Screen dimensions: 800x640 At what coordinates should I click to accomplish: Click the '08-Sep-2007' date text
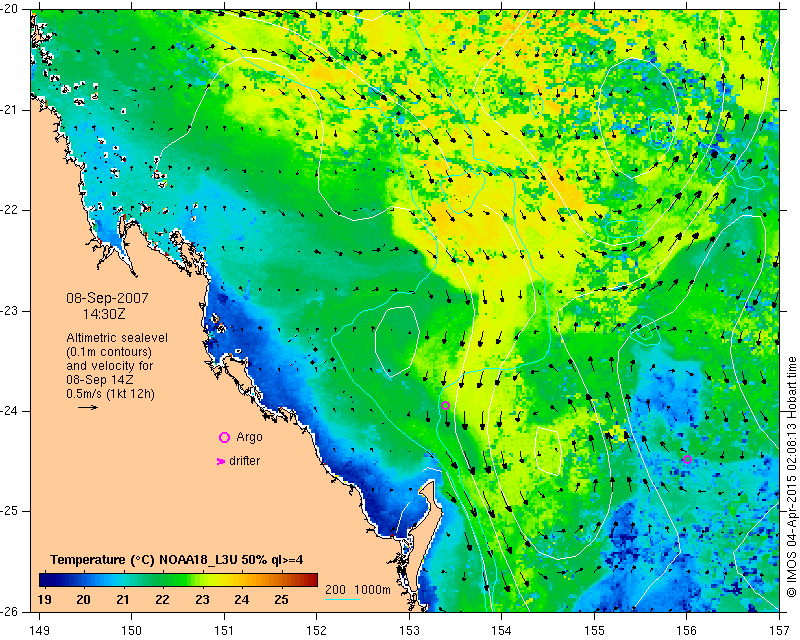(x=107, y=298)
